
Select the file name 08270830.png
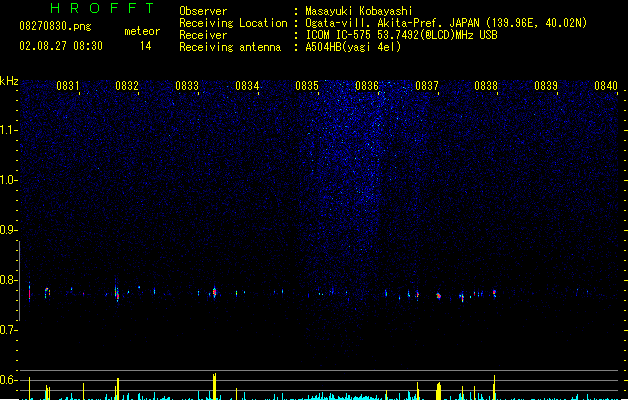55,26
